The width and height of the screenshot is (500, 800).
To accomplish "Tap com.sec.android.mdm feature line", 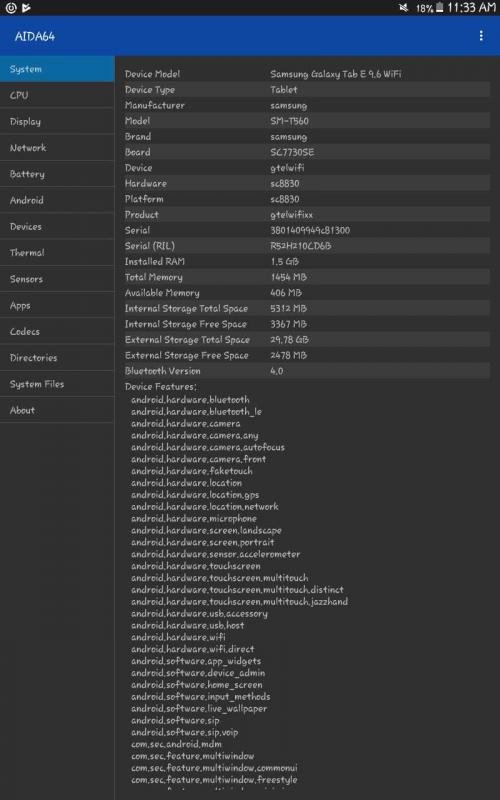I will tap(177, 744).
